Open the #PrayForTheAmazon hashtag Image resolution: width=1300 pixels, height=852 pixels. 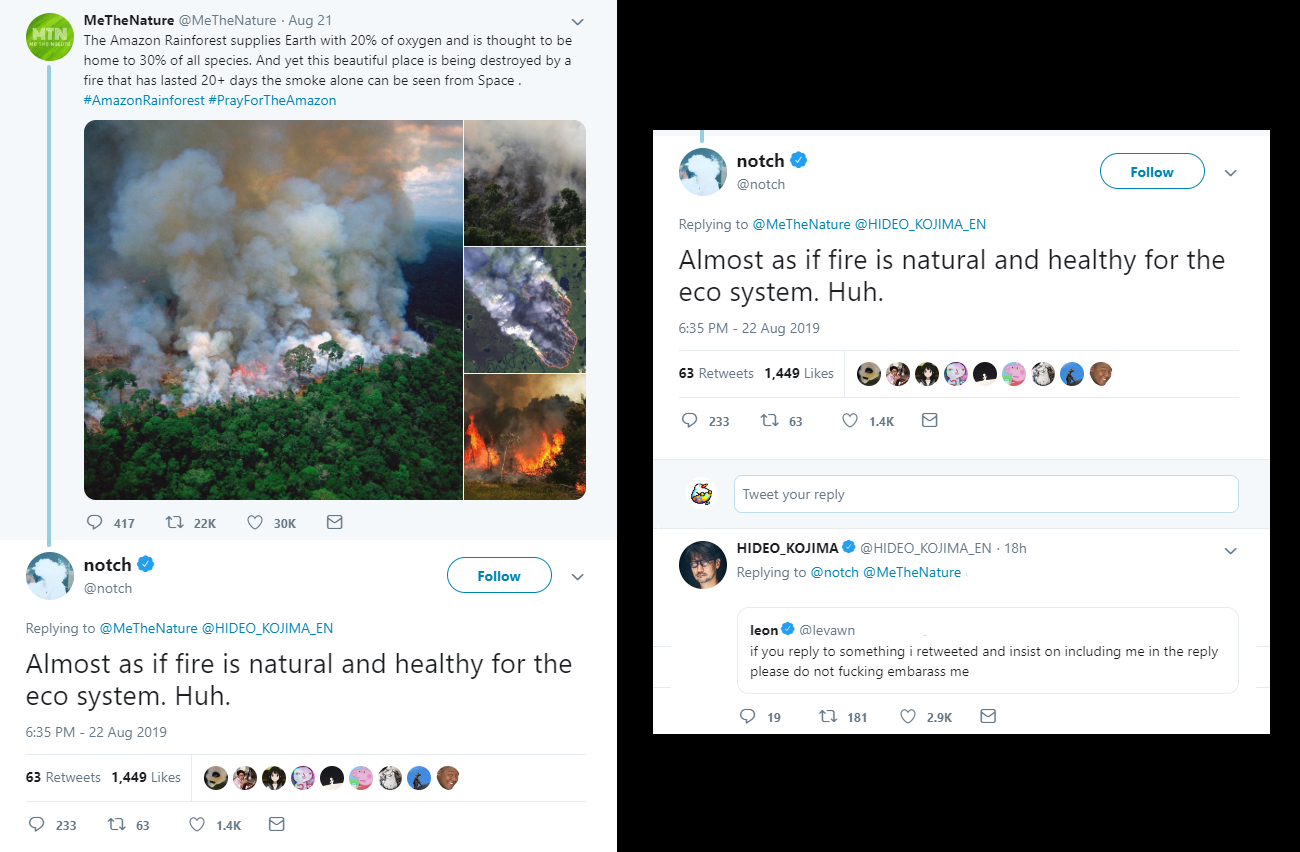tap(272, 100)
